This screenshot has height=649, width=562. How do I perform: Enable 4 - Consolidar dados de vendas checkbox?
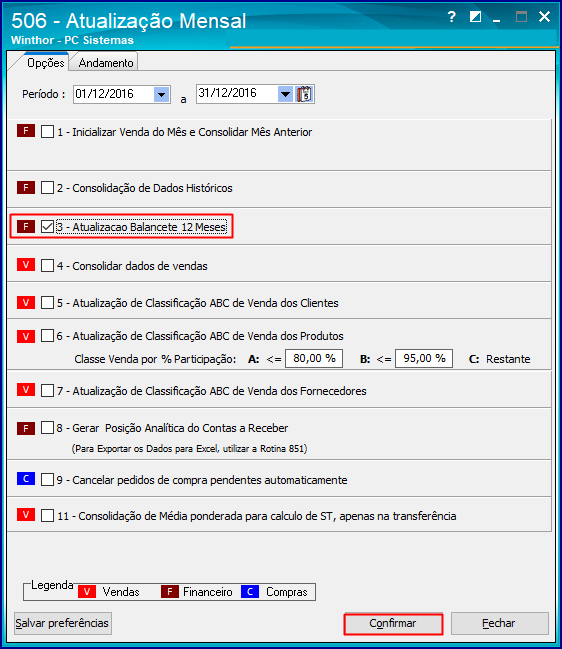[x=47, y=266]
